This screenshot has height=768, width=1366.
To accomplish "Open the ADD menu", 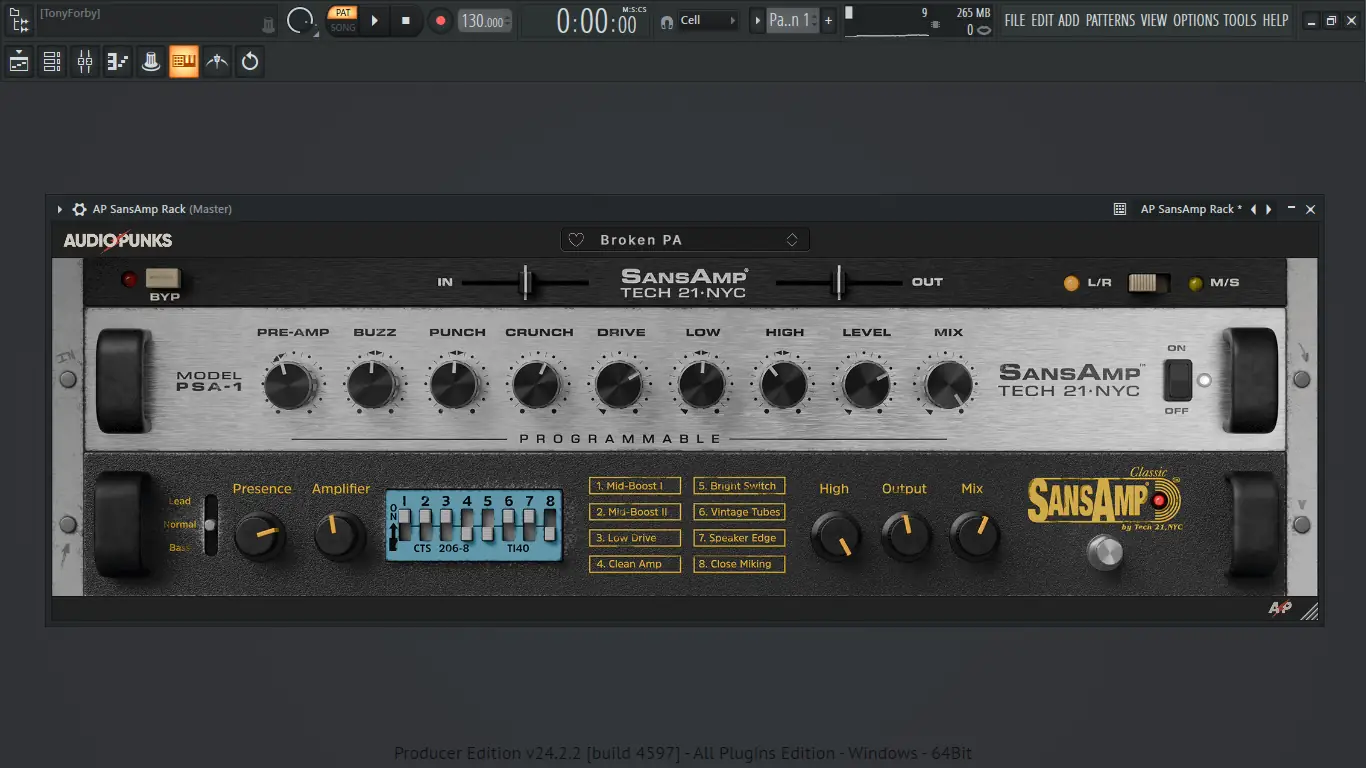I will coord(1069,20).
